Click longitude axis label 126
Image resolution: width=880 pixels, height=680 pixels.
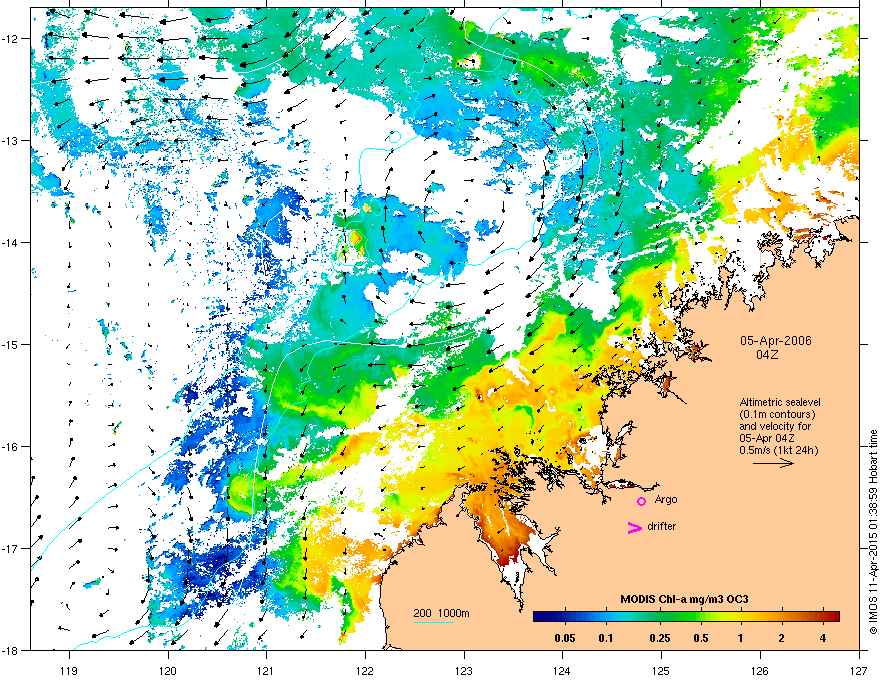[x=760, y=671]
